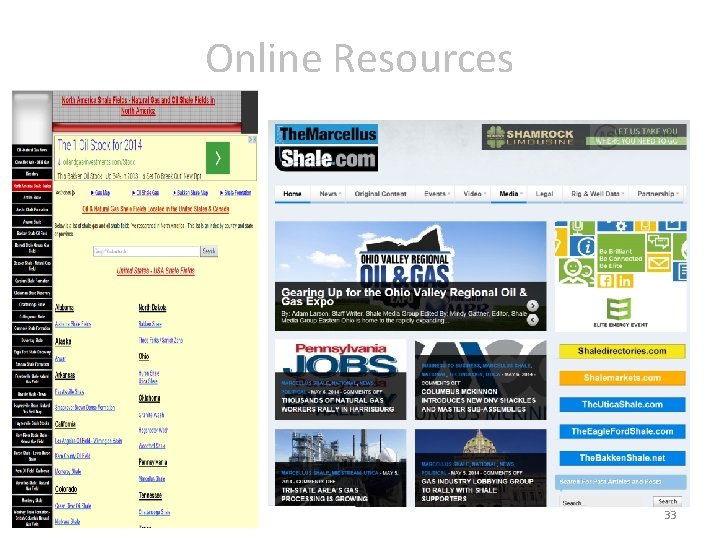Open the Original Content menu item
The width and height of the screenshot is (720, 540).
pyautogui.click(x=380, y=194)
